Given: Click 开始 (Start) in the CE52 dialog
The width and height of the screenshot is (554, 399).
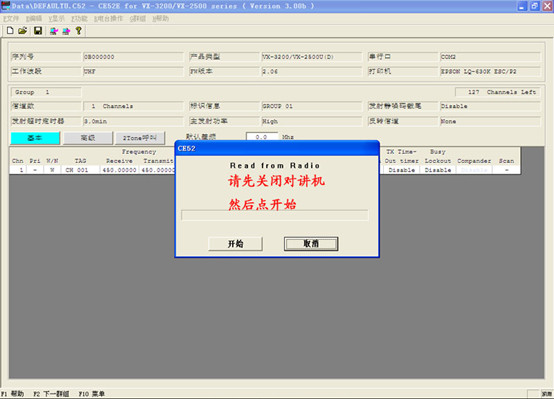Looking at the screenshot, I should (x=235, y=244).
